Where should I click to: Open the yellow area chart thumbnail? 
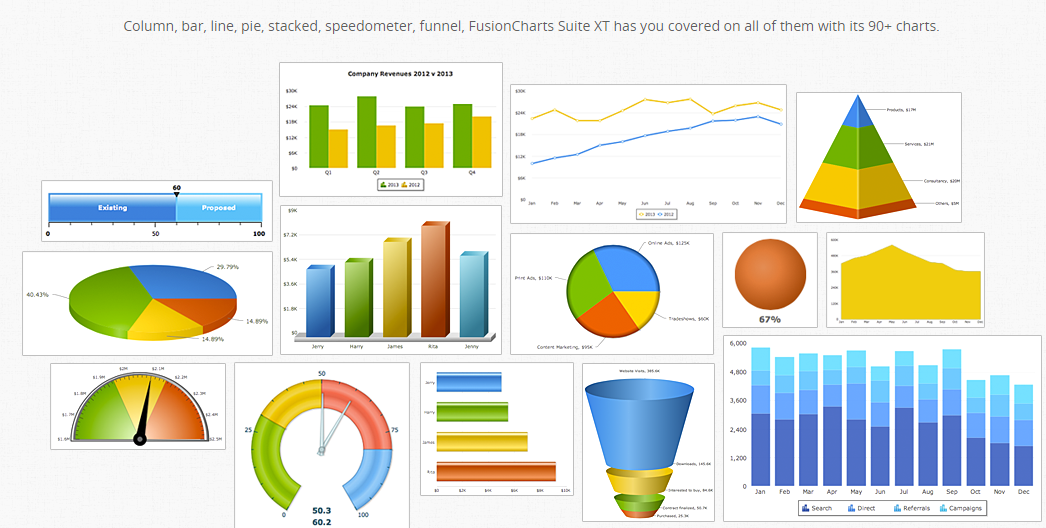[x=905, y=280]
